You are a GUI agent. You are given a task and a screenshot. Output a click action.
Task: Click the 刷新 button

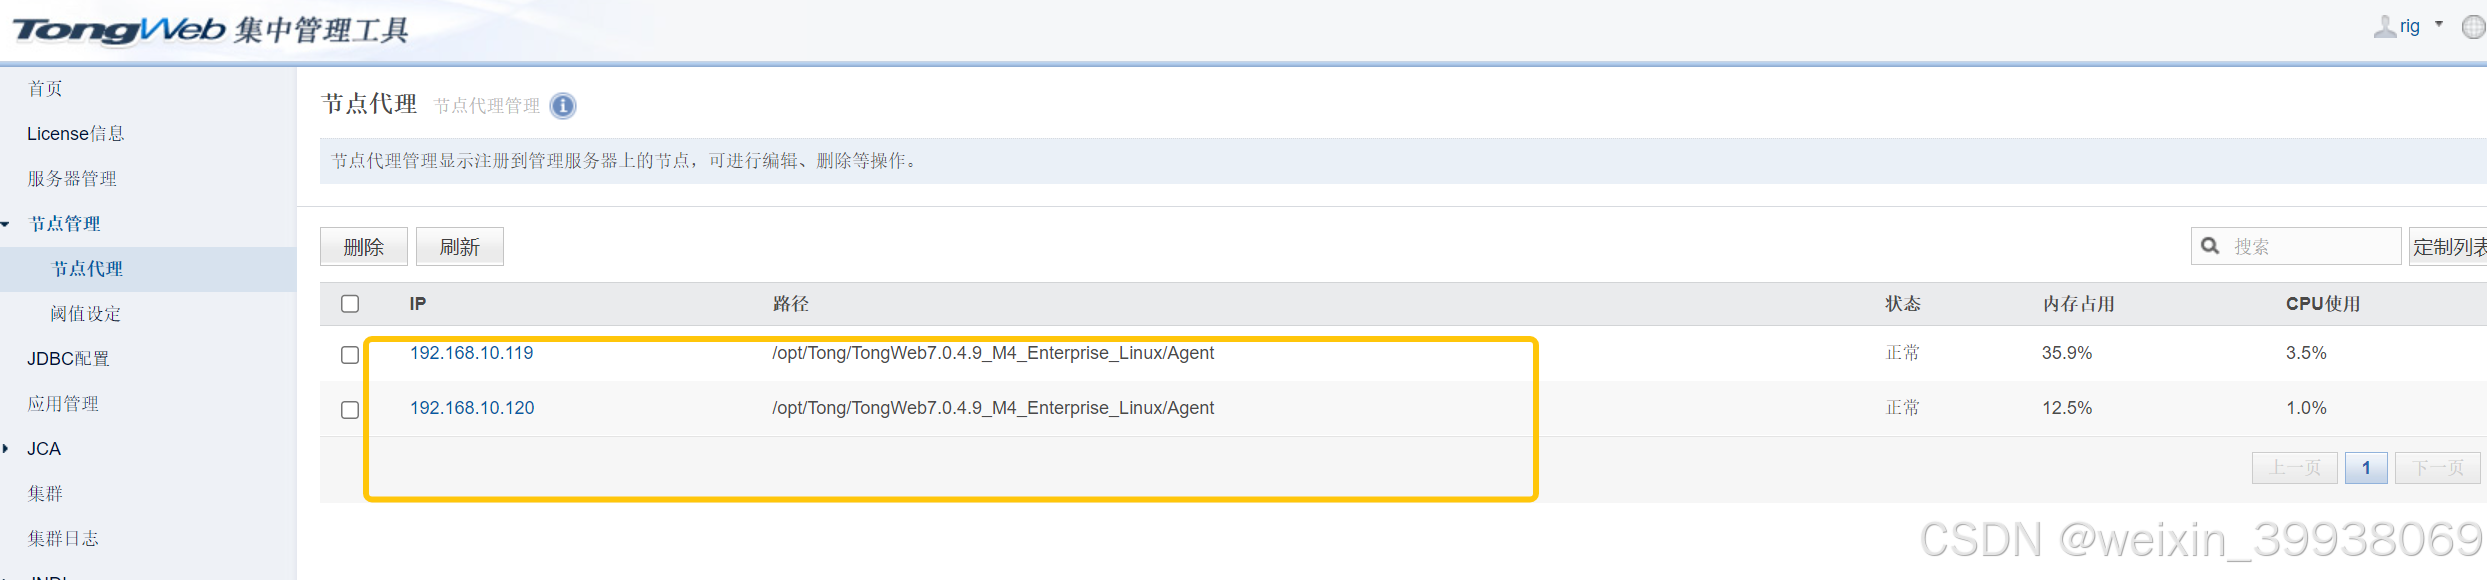point(460,247)
